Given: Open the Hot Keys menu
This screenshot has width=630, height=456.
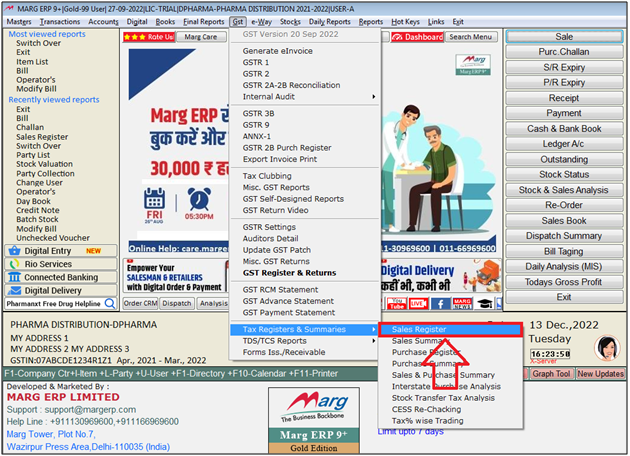Looking at the screenshot, I should pyautogui.click(x=405, y=22).
